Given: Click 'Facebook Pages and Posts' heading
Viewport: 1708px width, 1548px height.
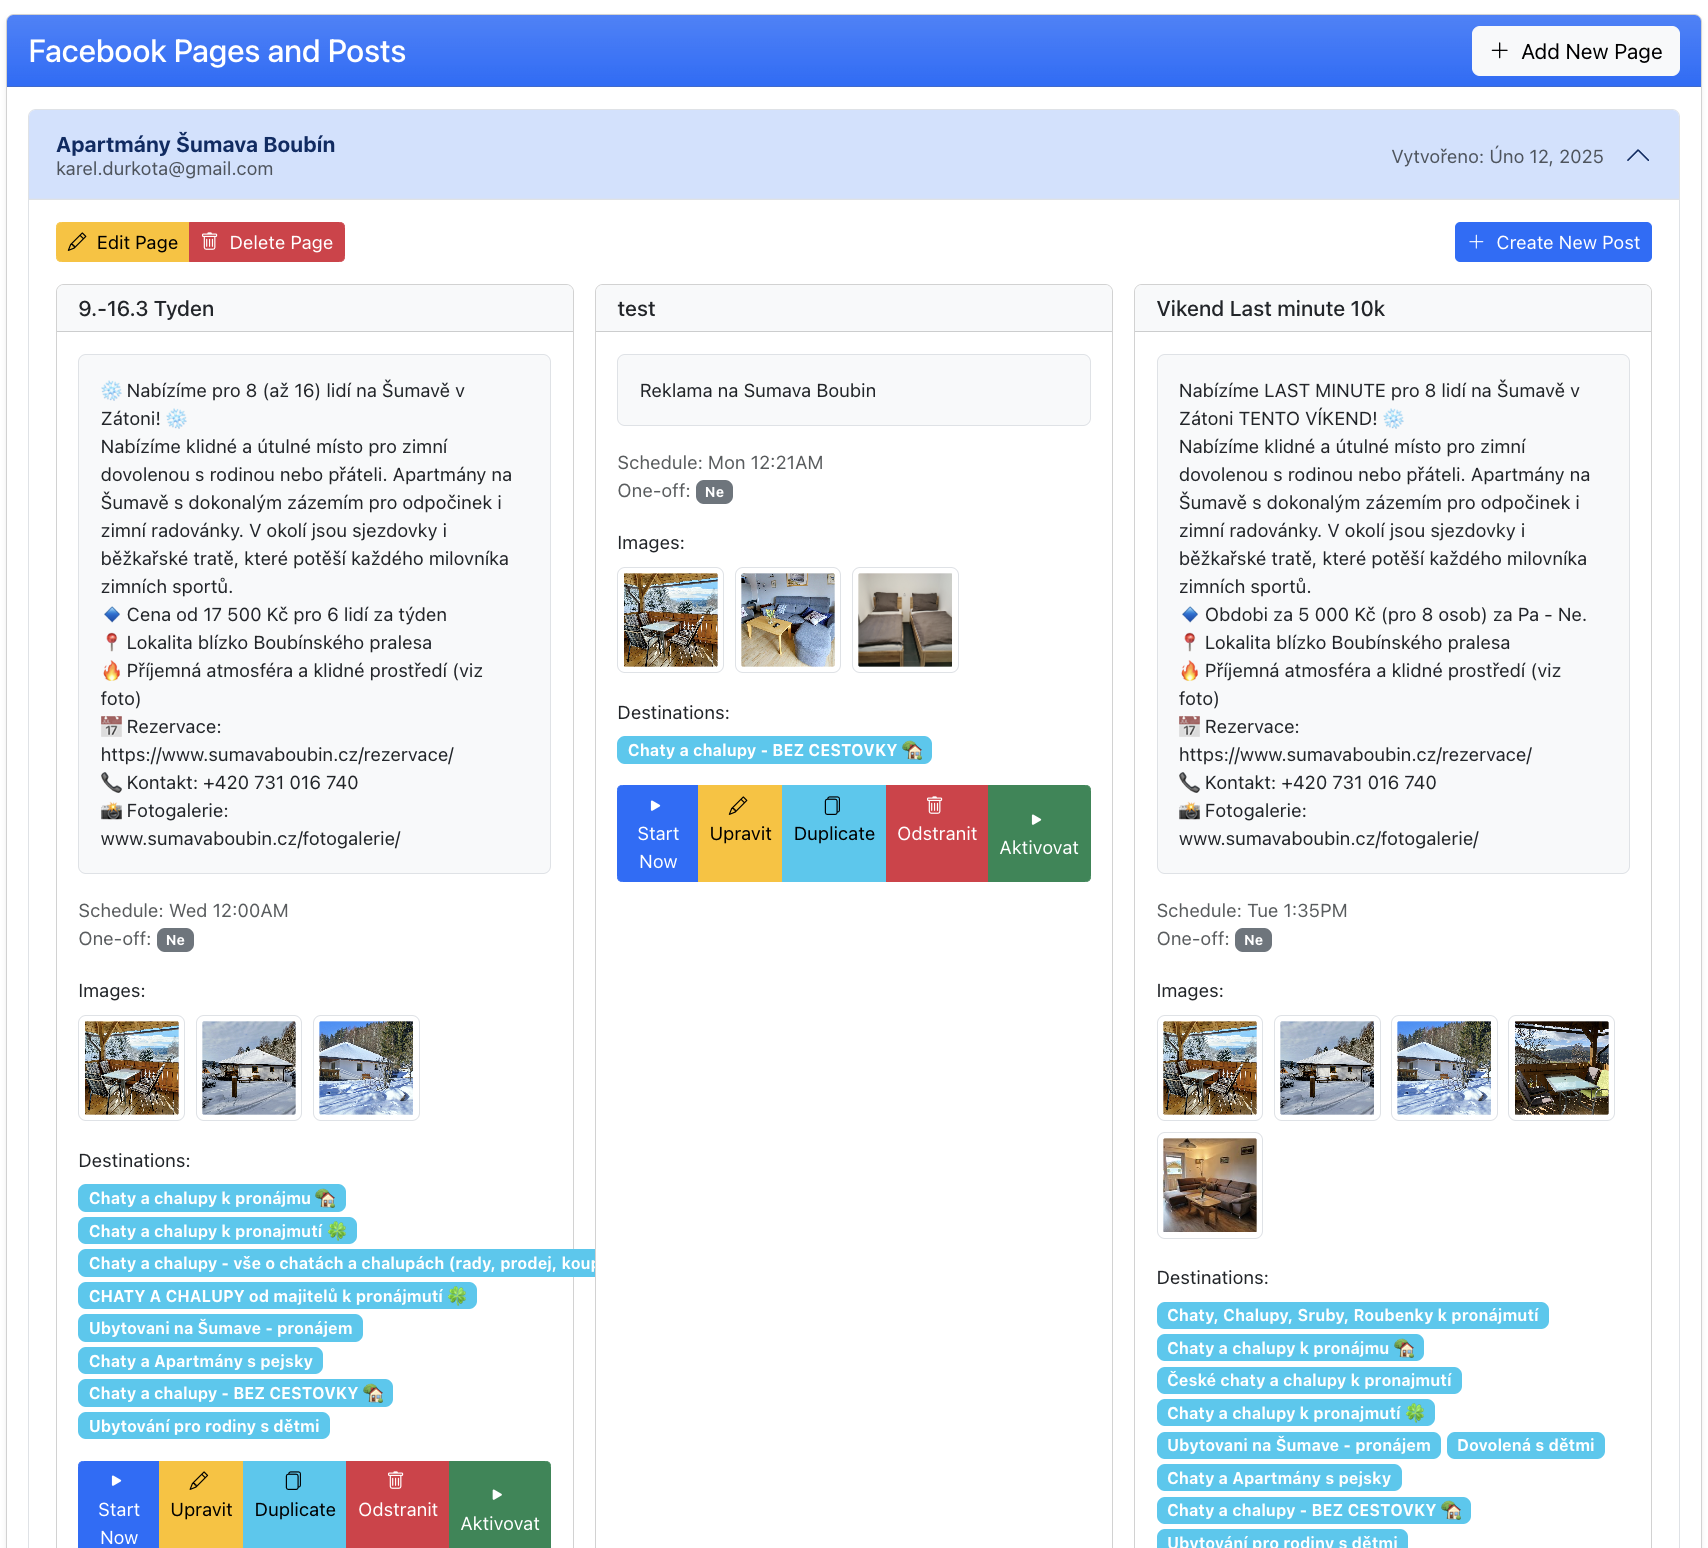Looking at the screenshot, I should click(x=217, y=51).
